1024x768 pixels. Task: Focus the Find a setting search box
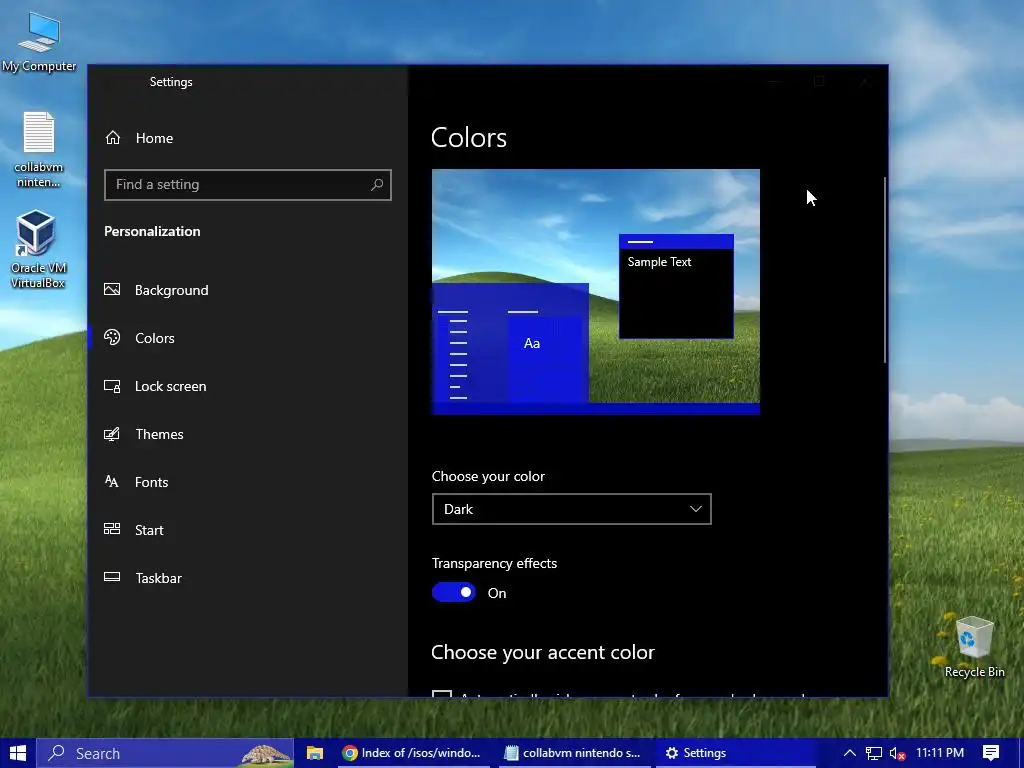(x=248, y=185)
